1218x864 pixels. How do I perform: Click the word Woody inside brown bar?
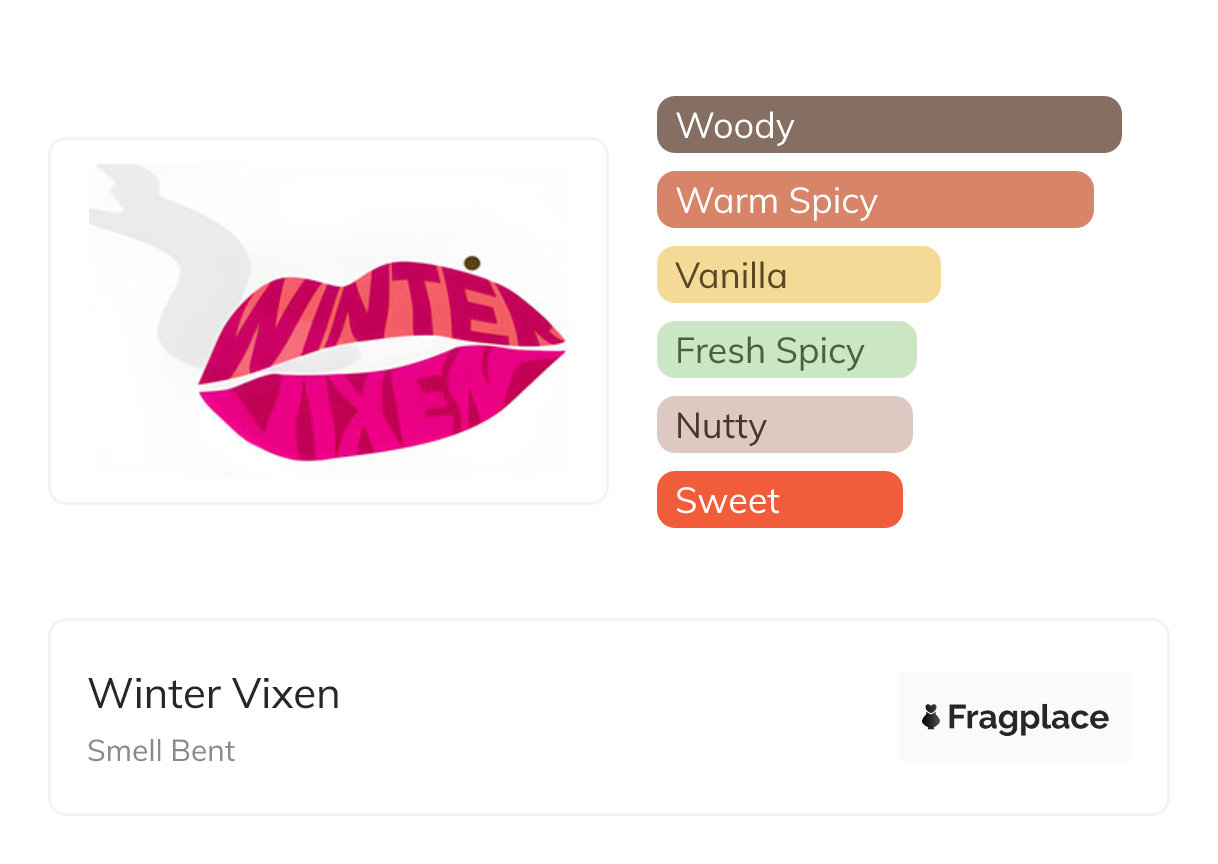click(735, 126)
